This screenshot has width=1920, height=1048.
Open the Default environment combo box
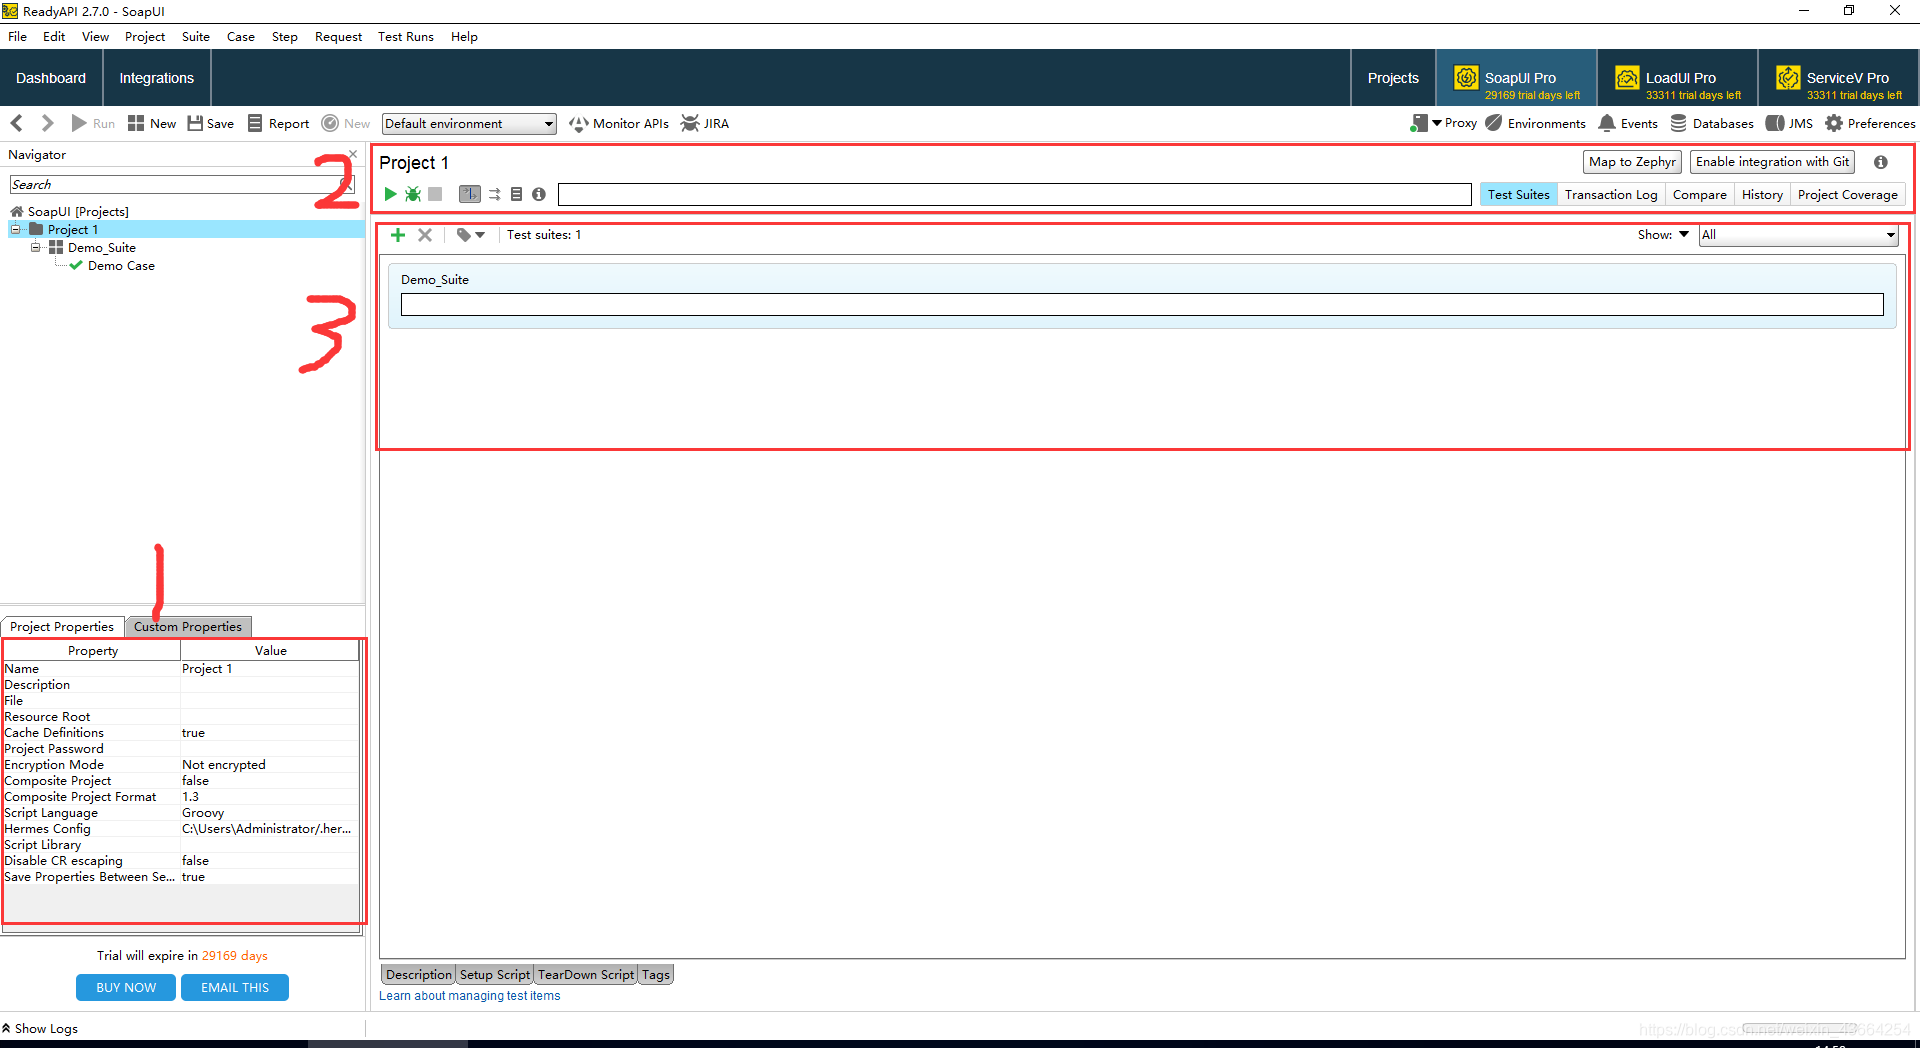[469, 124]
